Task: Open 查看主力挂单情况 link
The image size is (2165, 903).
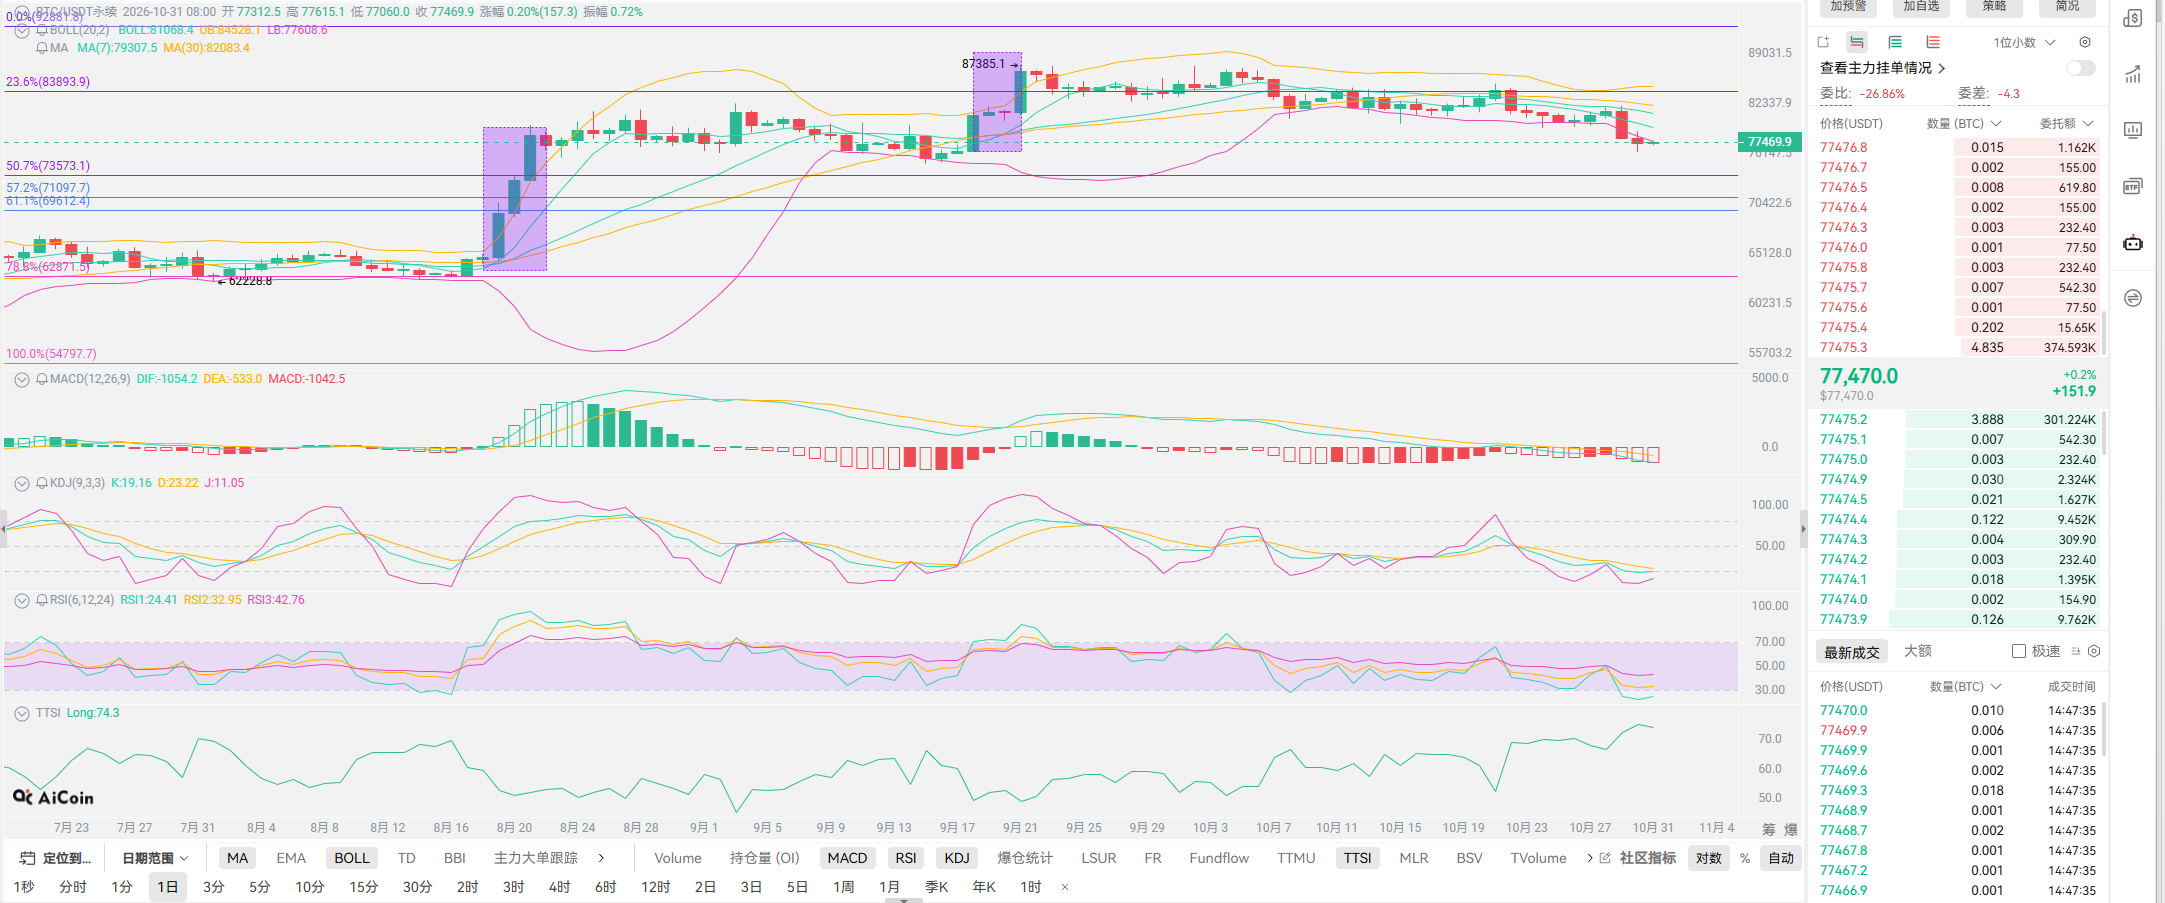Action: click(x=1882, y=68)
